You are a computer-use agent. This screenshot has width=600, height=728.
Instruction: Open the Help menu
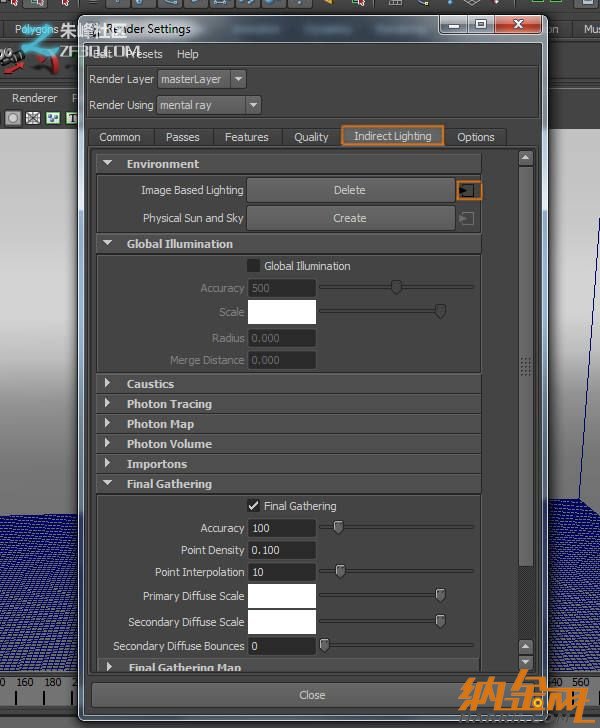188,54
